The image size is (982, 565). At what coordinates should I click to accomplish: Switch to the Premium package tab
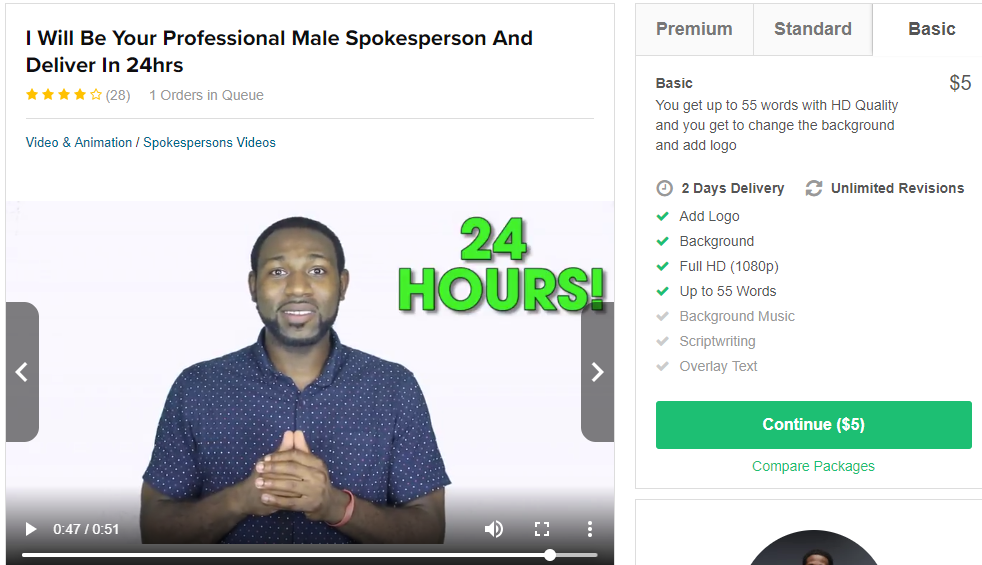click(x=694, y=29)
